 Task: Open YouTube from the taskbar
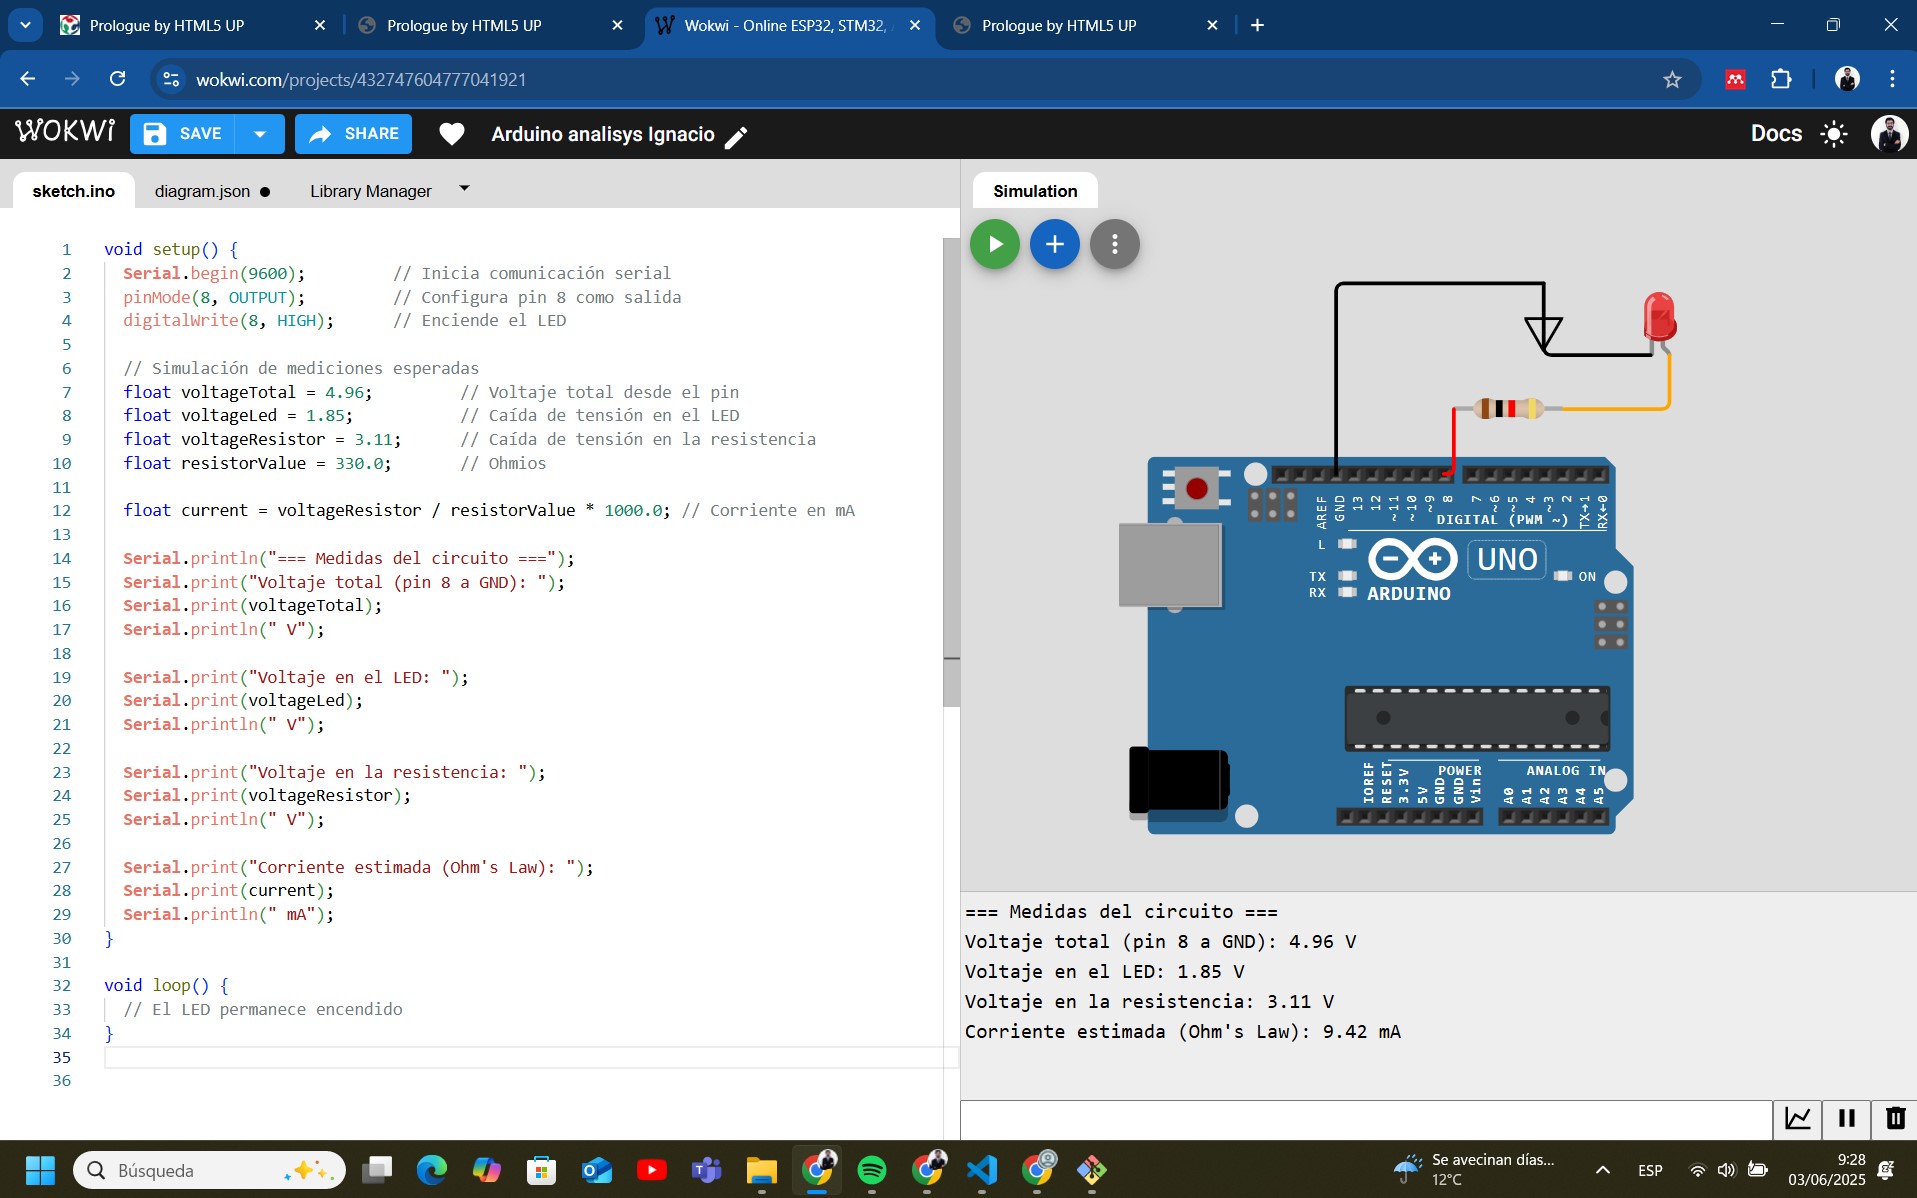coord(652,1169)
